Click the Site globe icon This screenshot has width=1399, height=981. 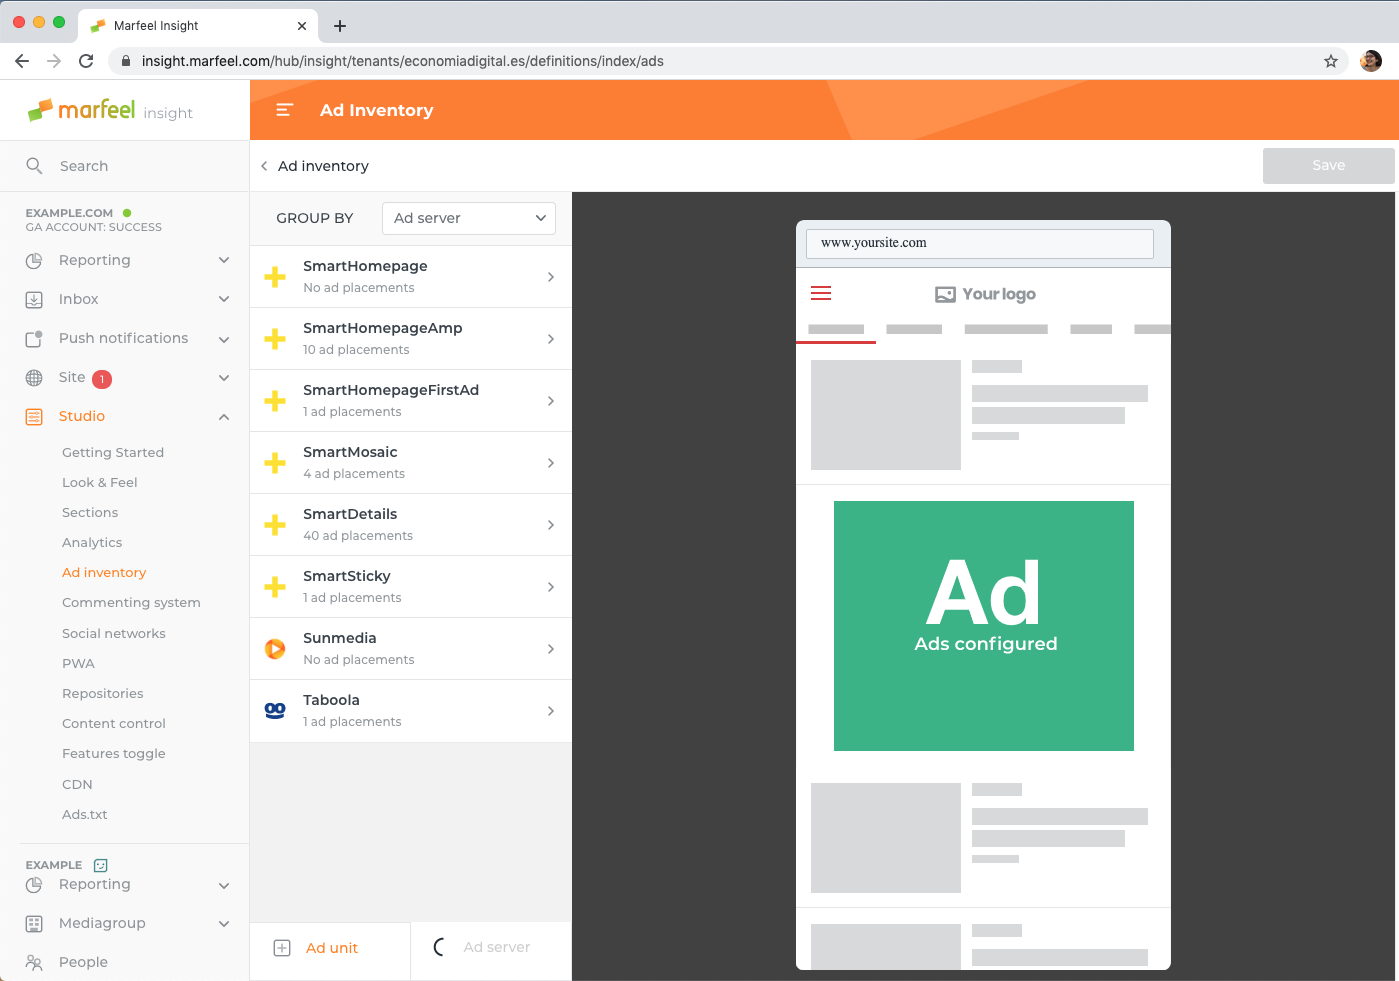34,378
